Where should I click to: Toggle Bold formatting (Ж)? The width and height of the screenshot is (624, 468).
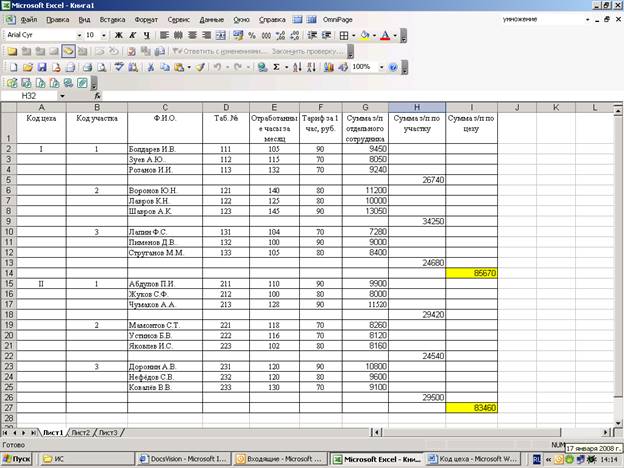pyautogui.click(x=119, y=35)
